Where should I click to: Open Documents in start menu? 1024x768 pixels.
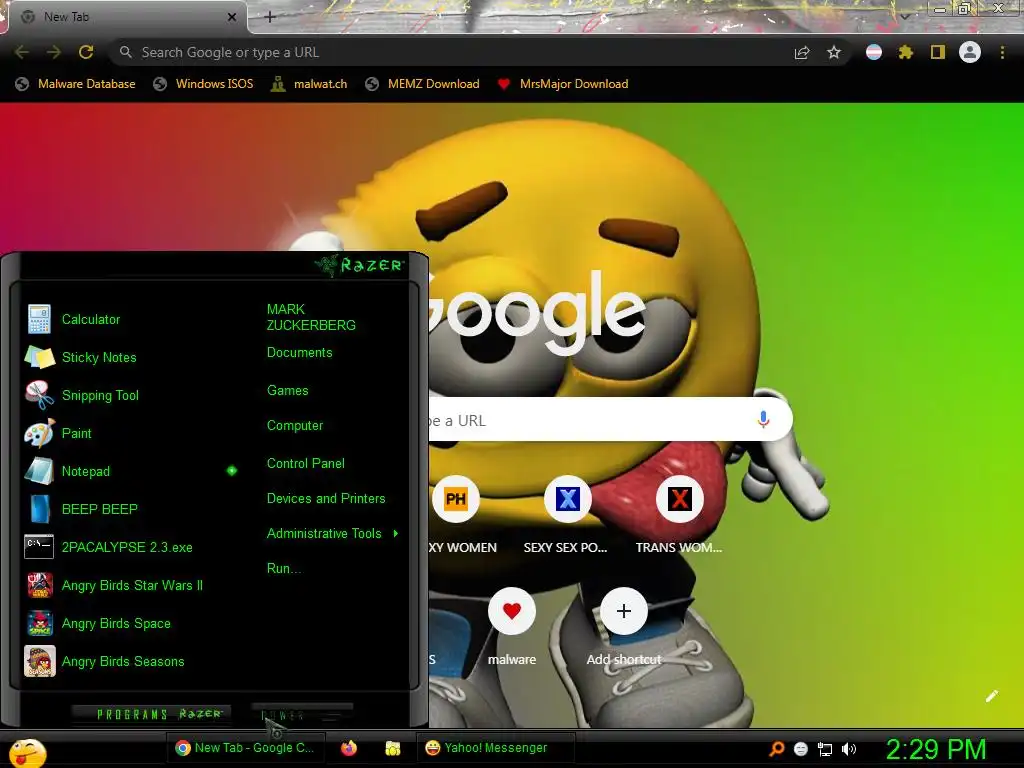pos(300,353)
